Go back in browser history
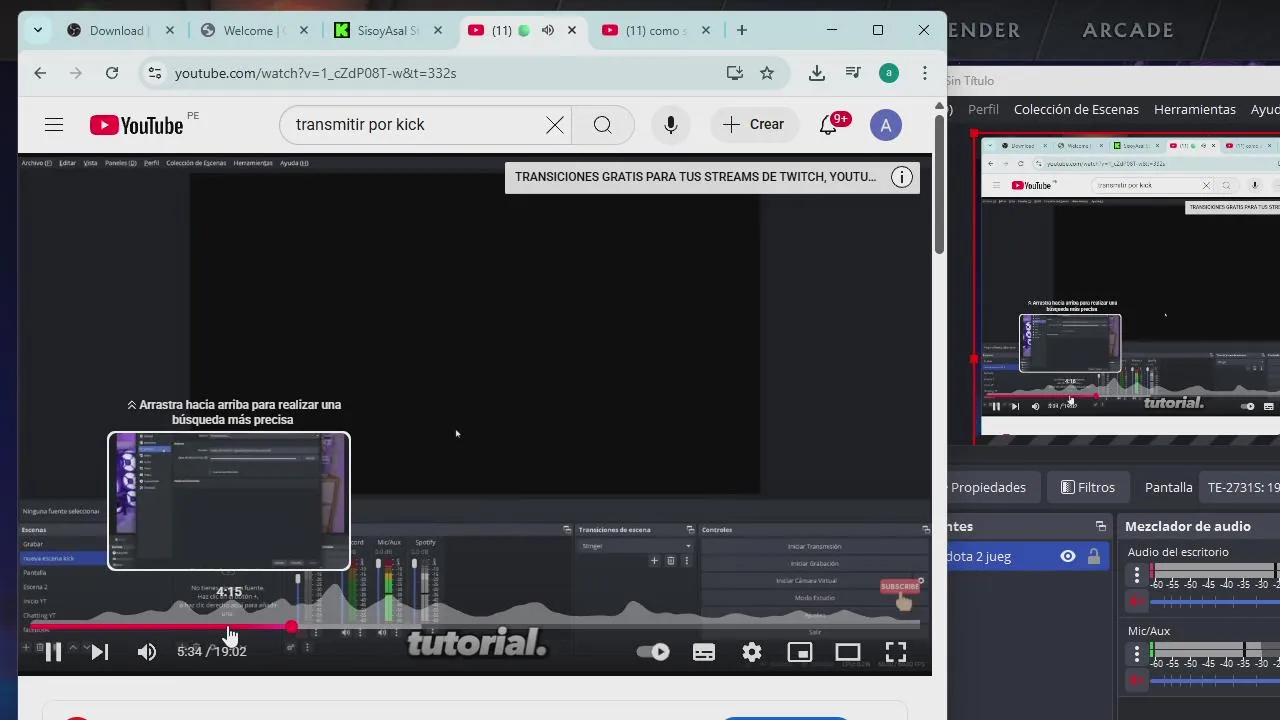 (40, 73)
